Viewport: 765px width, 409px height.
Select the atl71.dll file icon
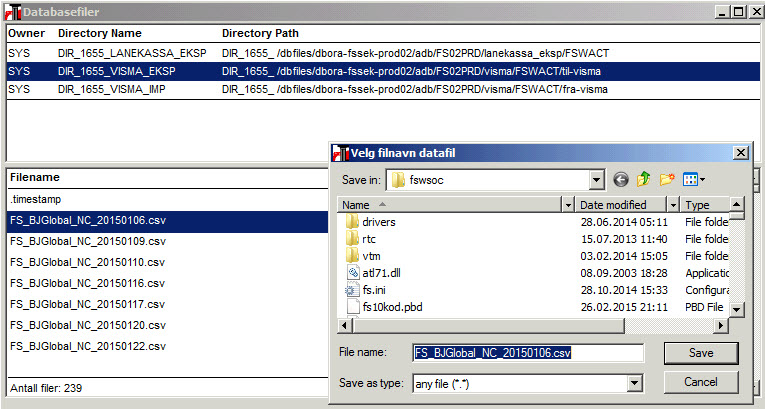353,273
